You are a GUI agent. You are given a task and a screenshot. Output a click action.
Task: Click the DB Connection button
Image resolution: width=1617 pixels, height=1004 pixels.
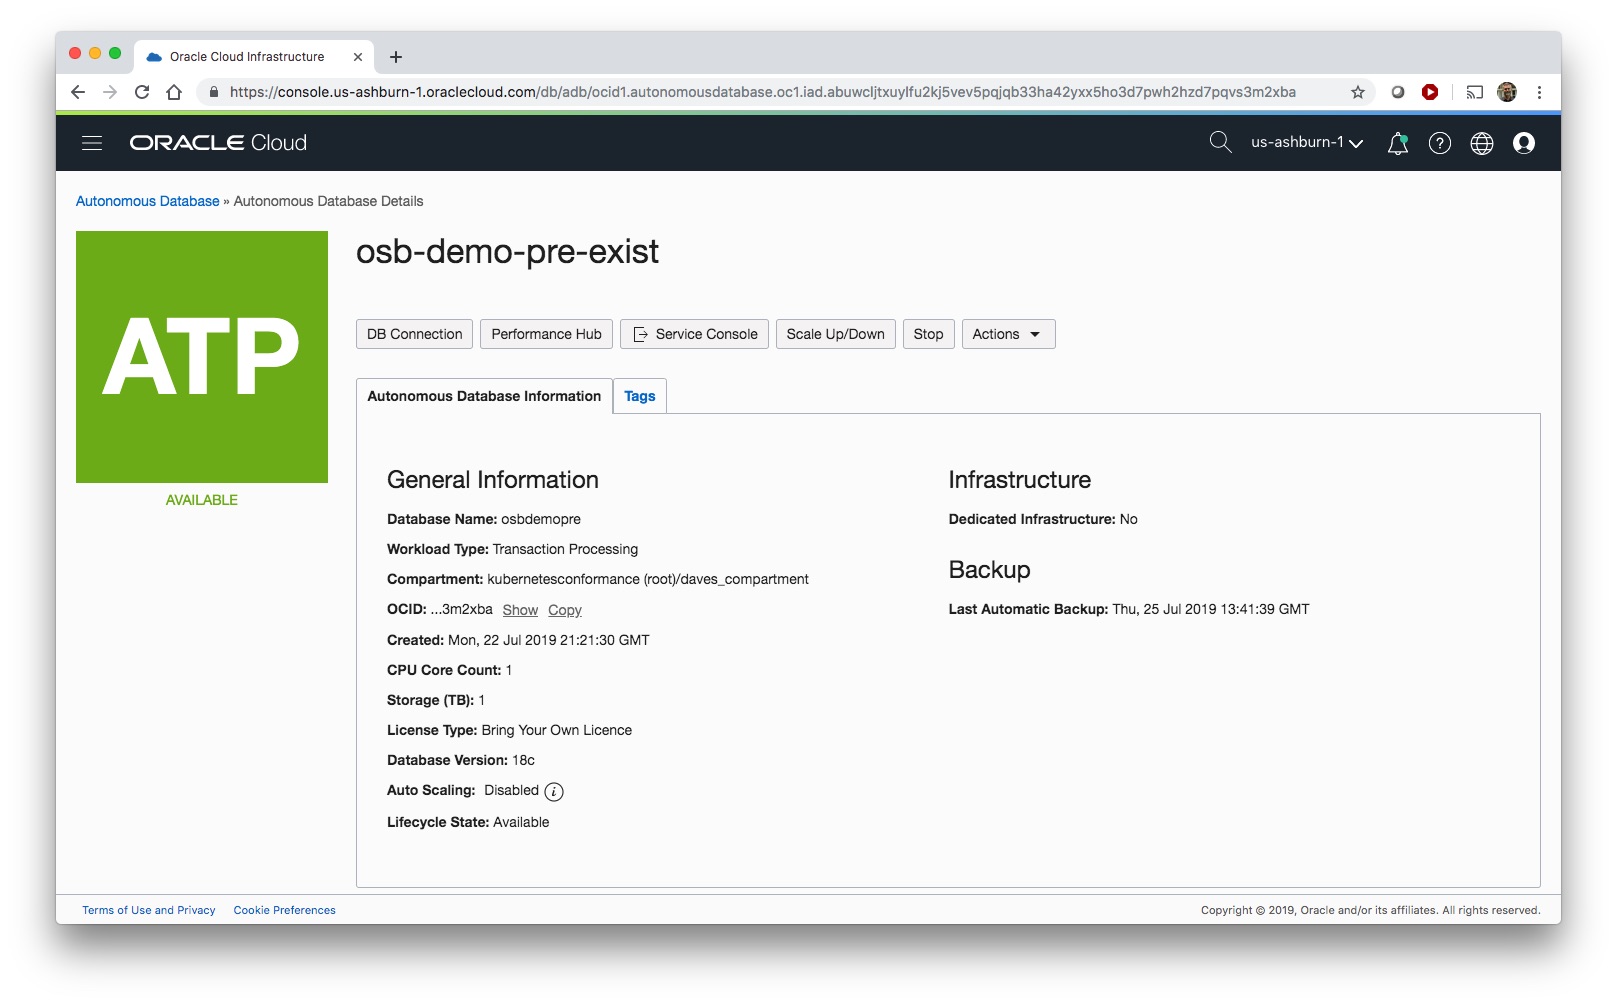(414, 334)
